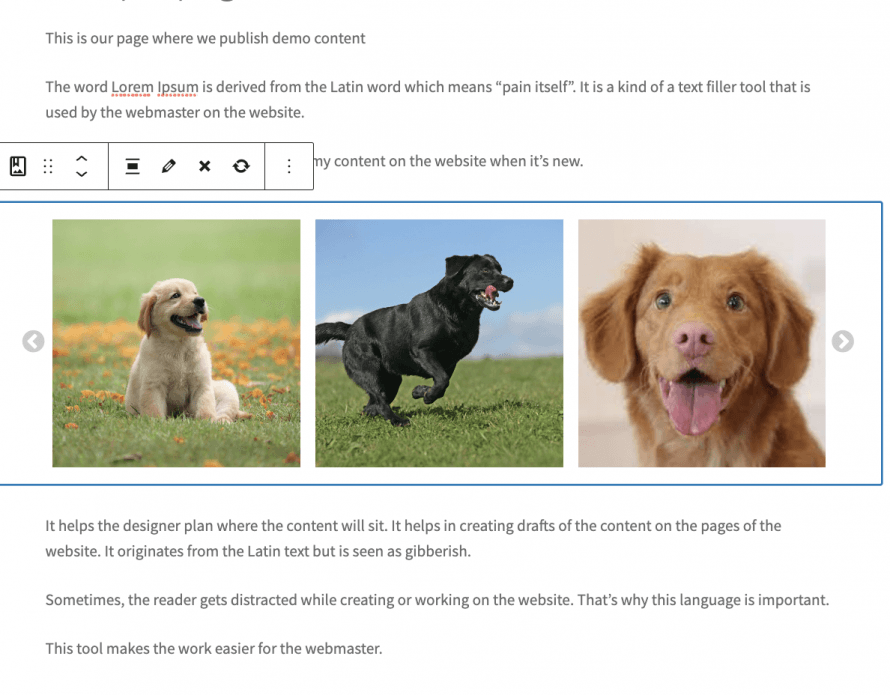This screenshot has height=695, width=890.
Task: Advance carousel with the right arrow
Action: pyautogui.click(x=843, y=341)
